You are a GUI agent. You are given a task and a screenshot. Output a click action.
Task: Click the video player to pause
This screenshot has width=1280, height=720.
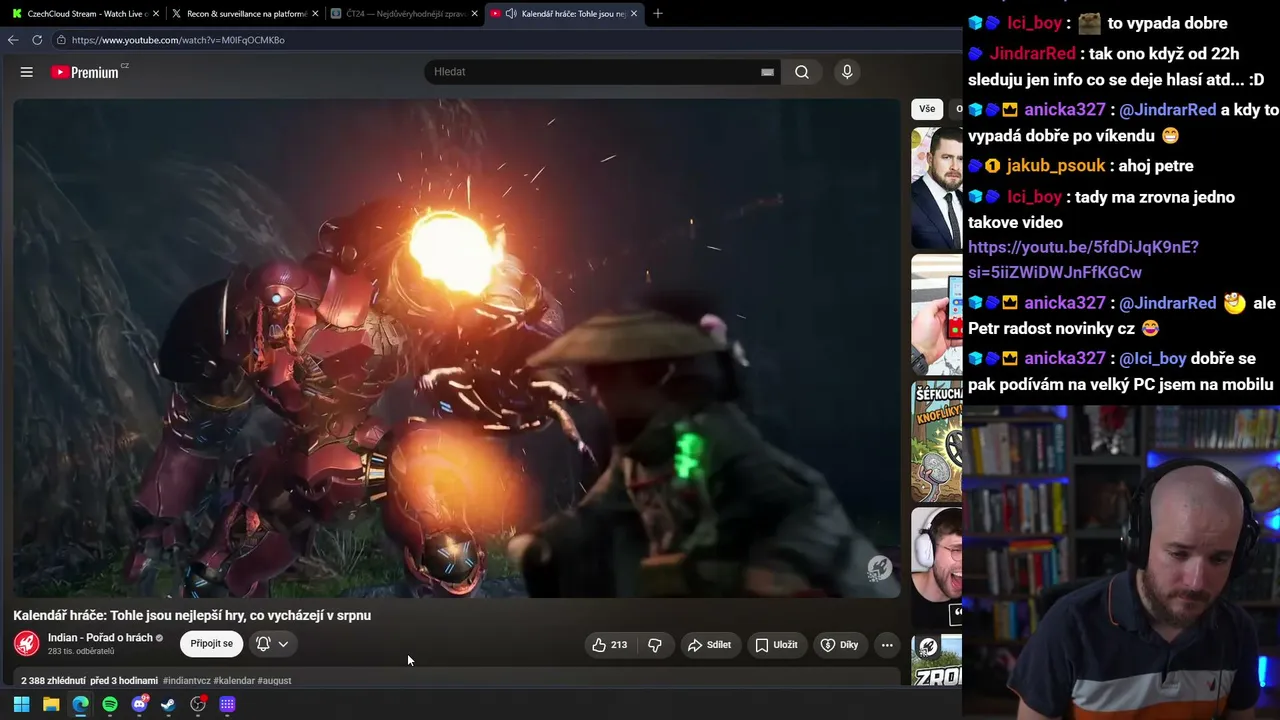(x=456, y=348)
